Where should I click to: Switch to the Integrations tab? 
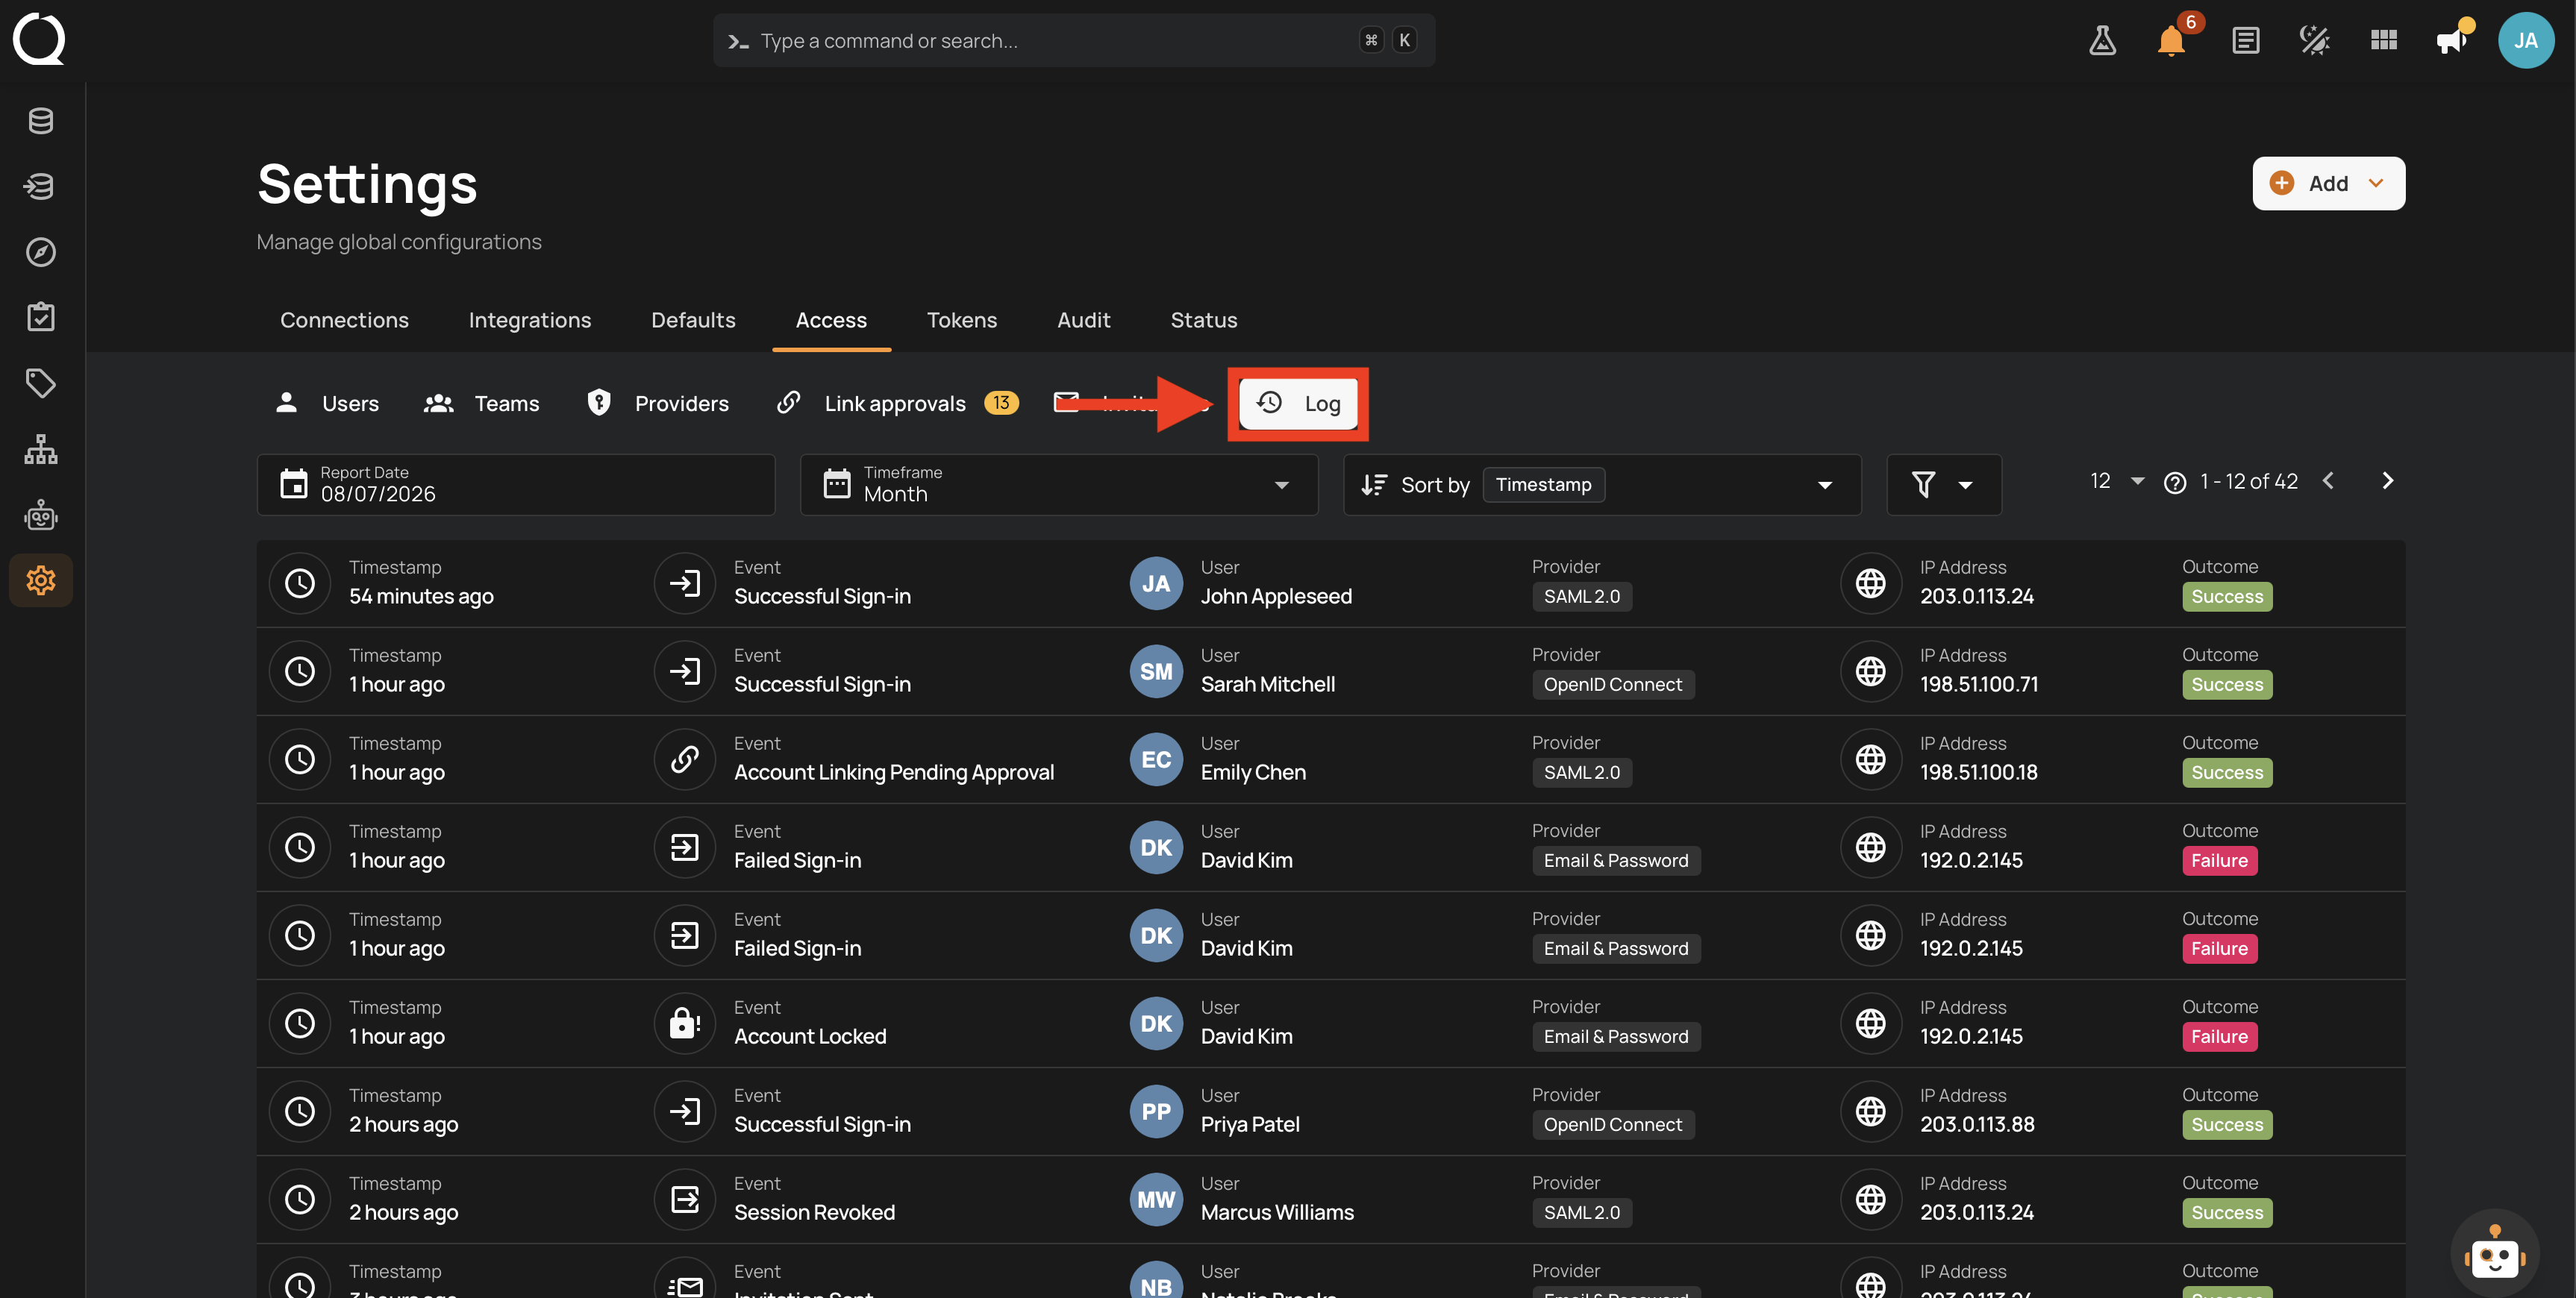click(530, 320)
